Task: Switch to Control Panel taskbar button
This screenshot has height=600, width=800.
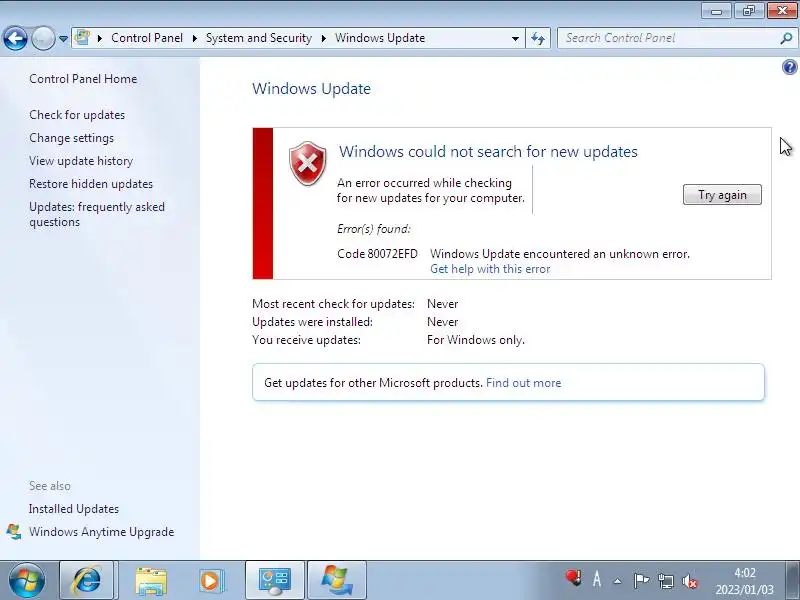Action: point(275,581)
